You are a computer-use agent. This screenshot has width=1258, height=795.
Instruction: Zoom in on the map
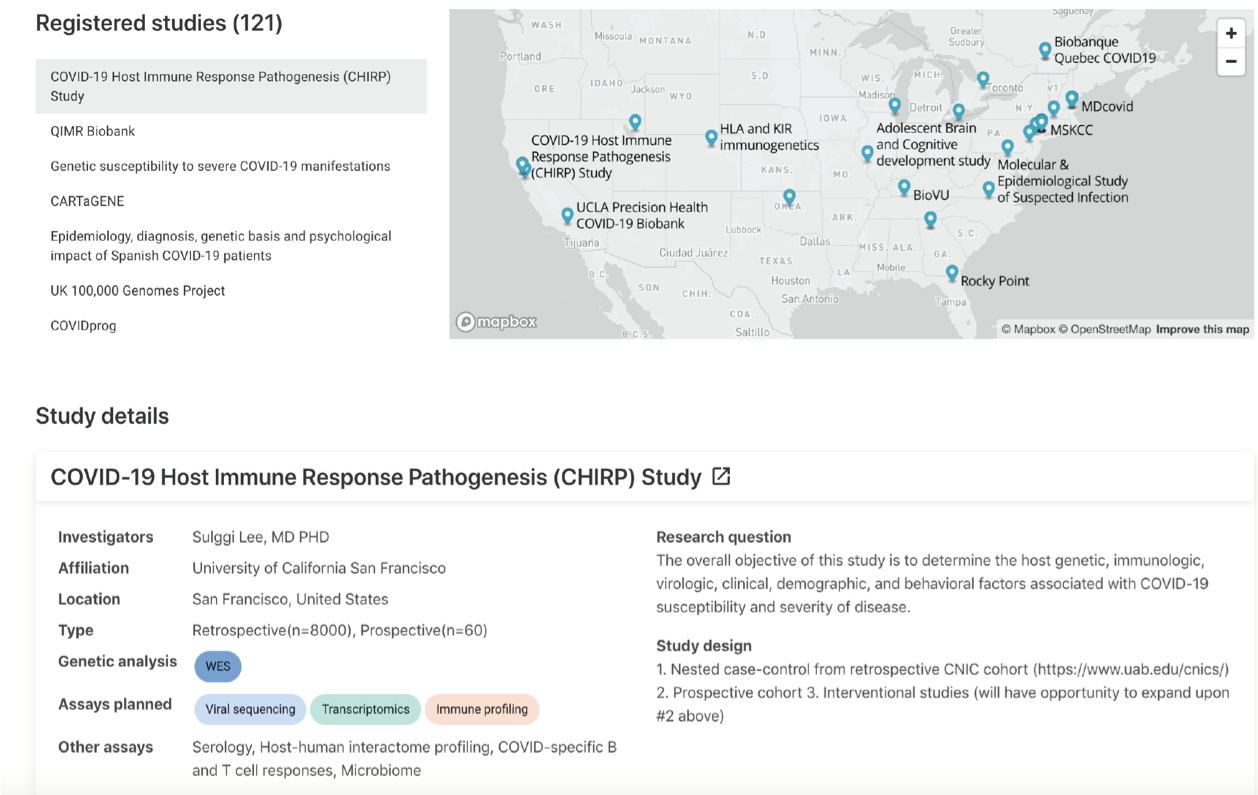click(x=1231, y=33)
